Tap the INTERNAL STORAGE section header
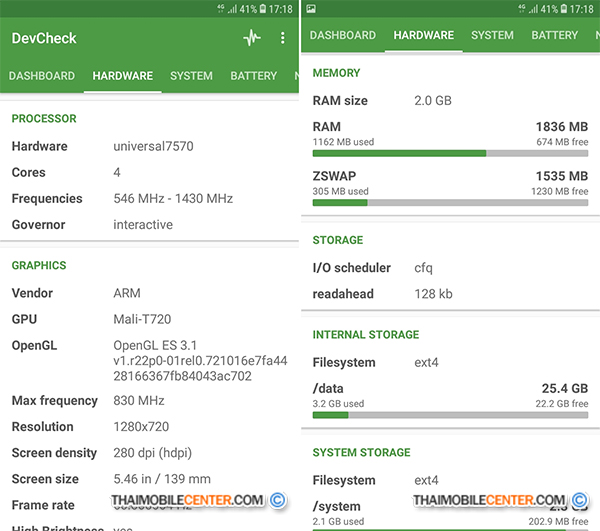600x531 pixels. pos(366,335)
